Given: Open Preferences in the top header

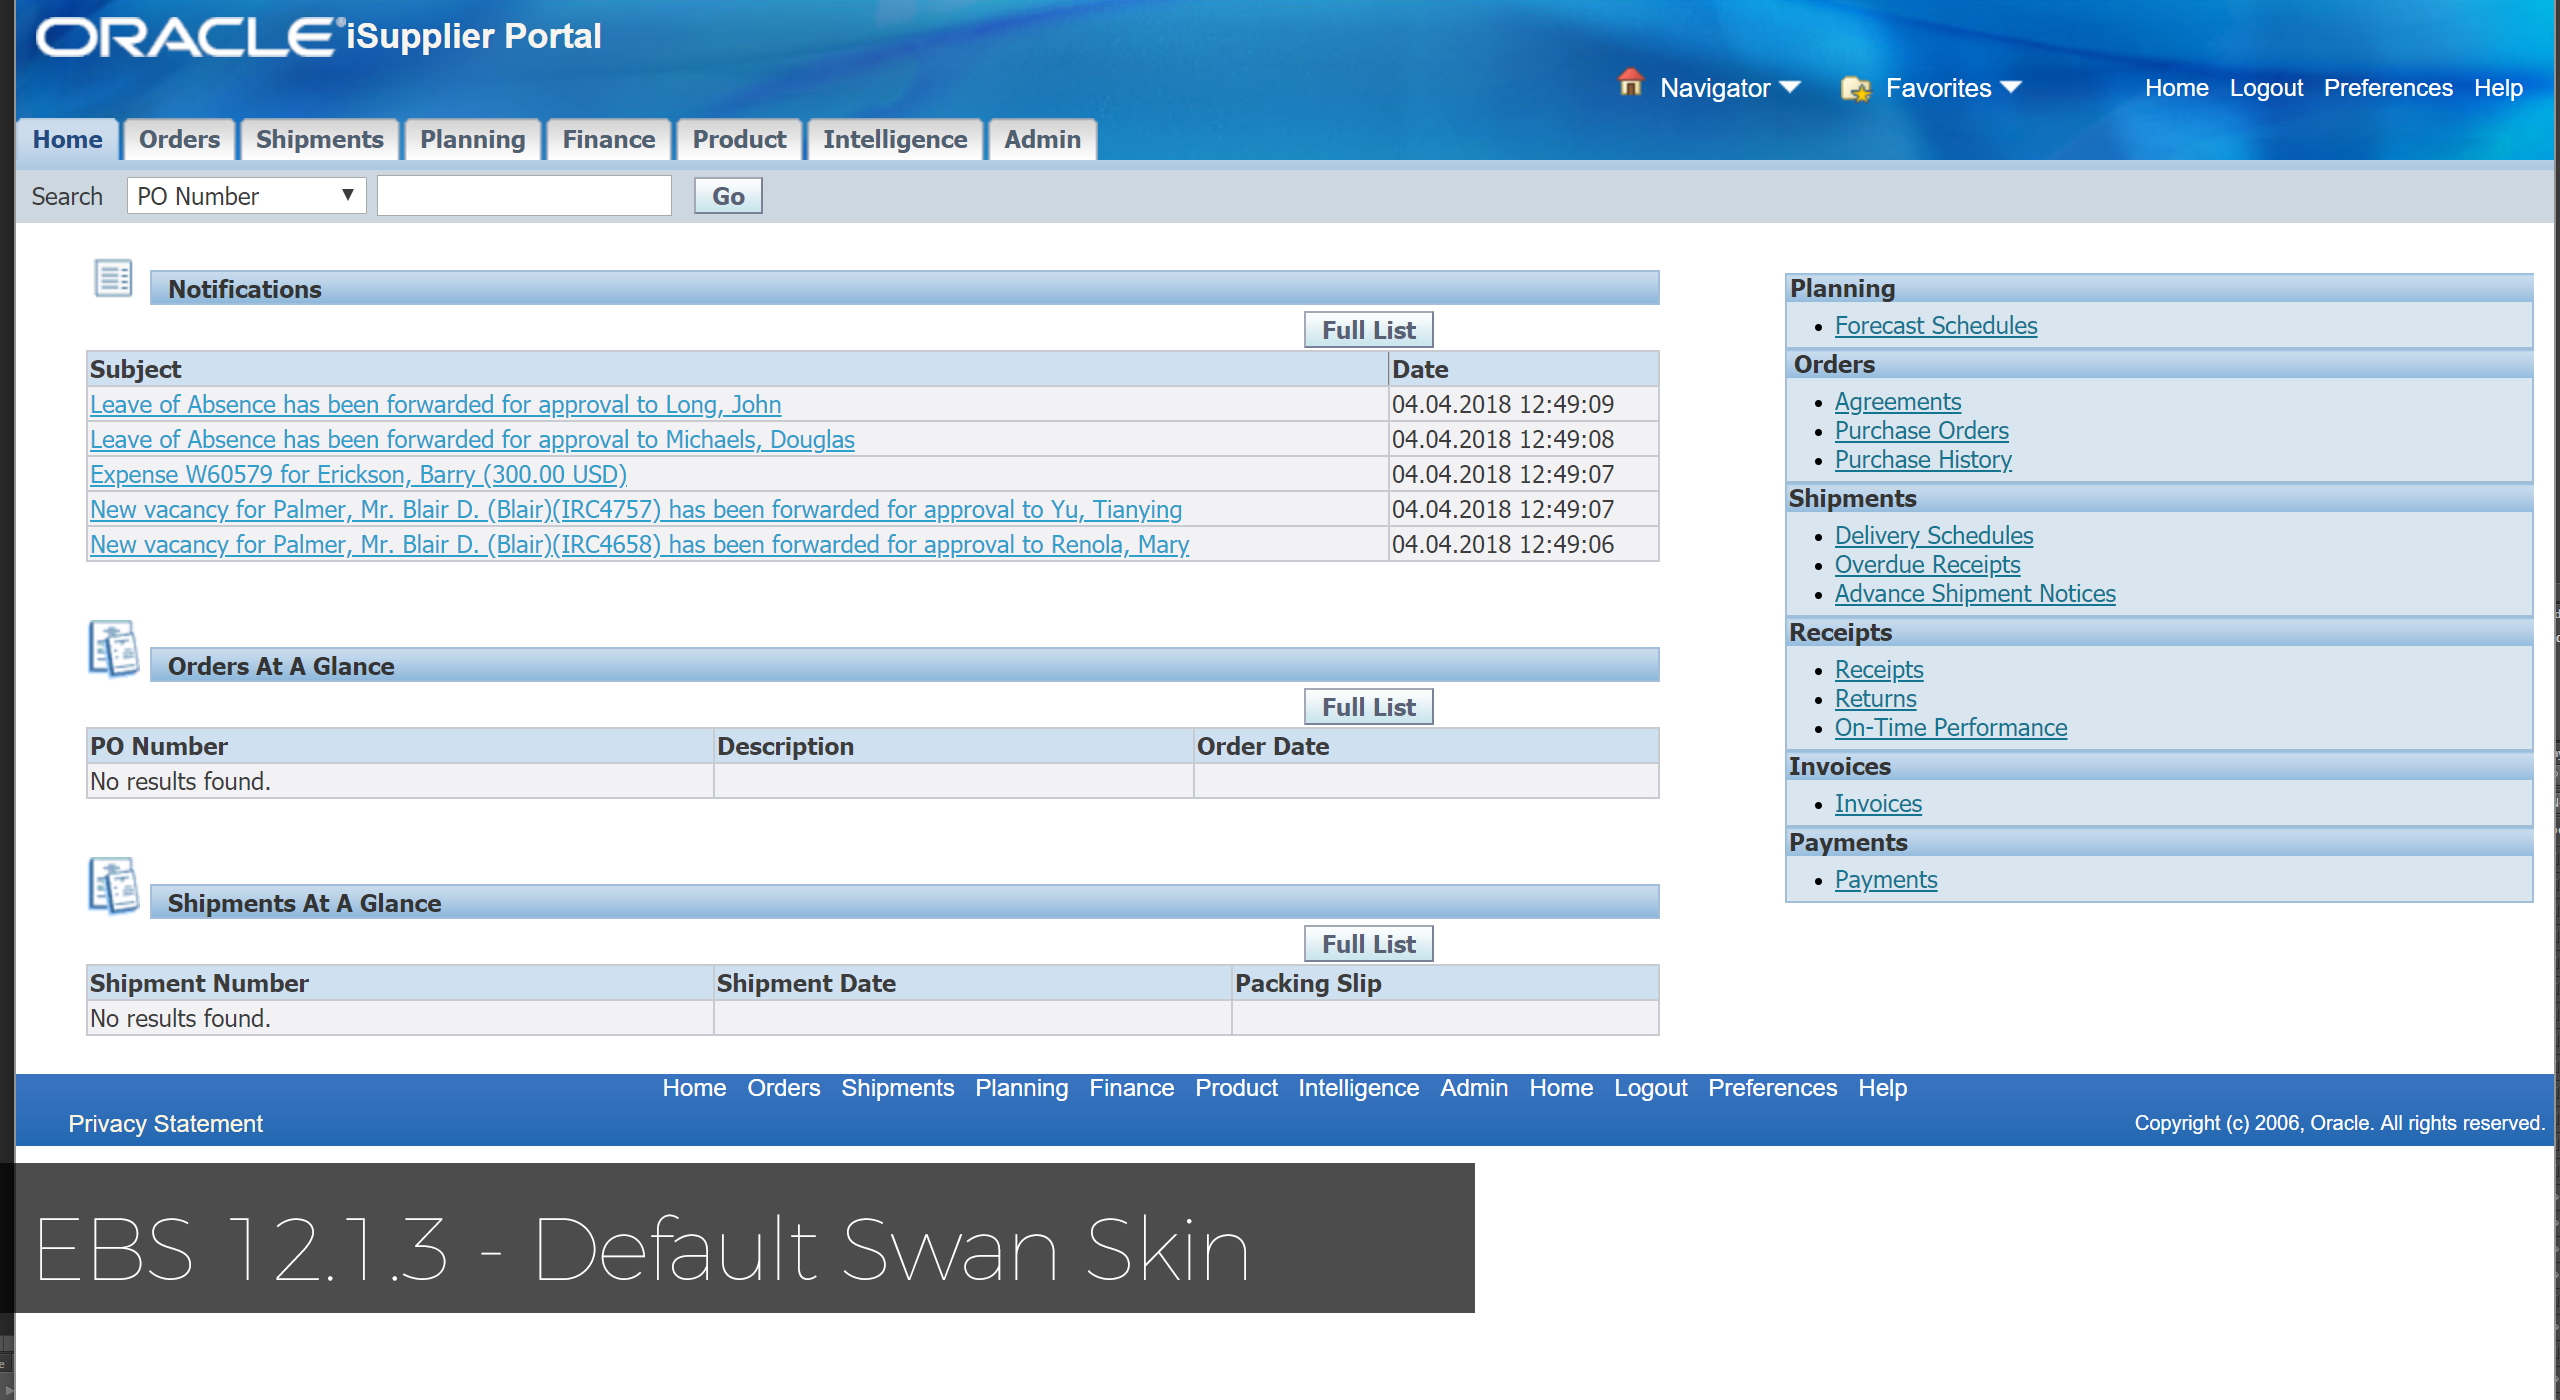Looking at the screenshot, I should pyautogui.click(x=2388, y=88).
